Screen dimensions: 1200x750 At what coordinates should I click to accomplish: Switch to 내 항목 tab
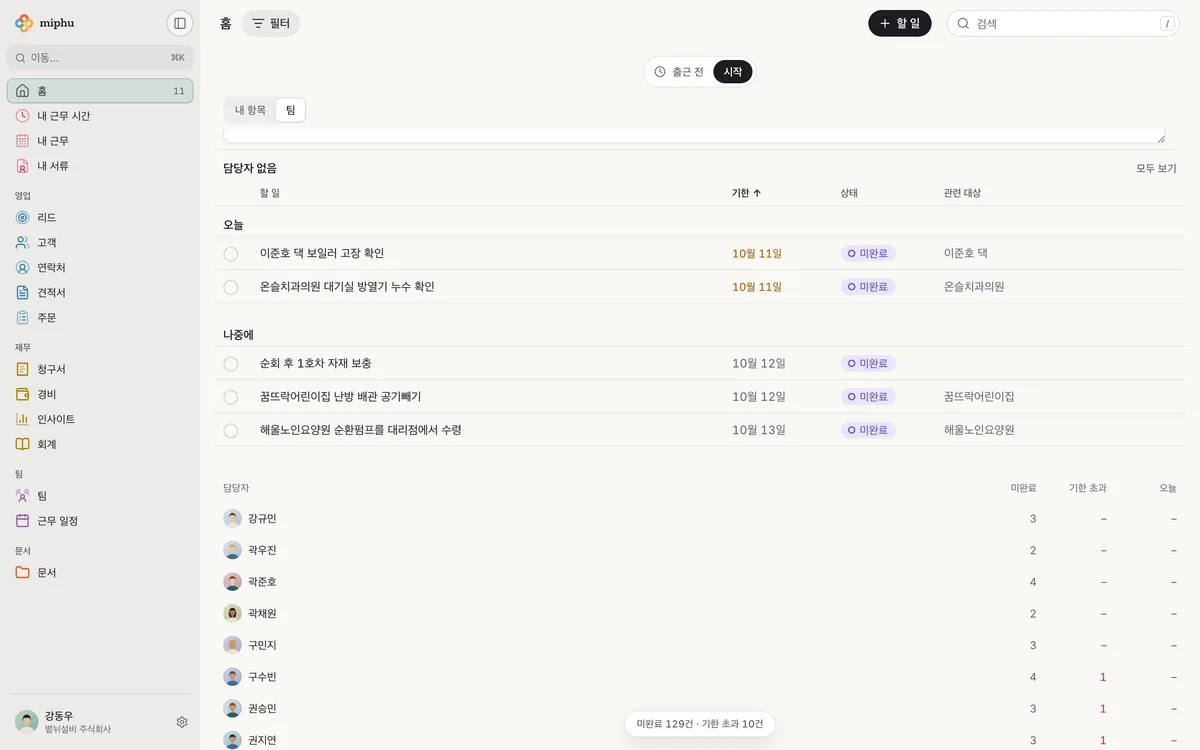point(250,110)
